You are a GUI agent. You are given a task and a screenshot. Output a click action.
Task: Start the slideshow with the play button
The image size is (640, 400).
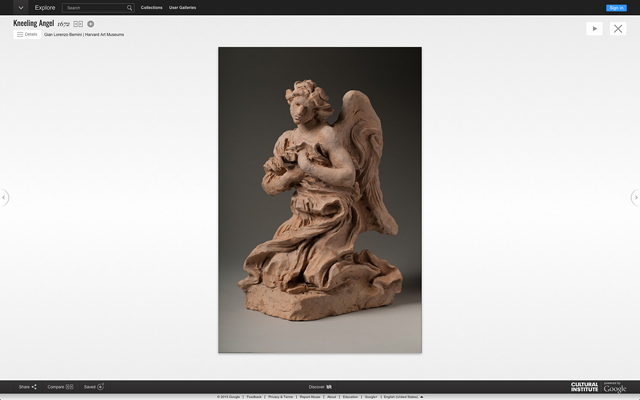[x=594, y=29]
